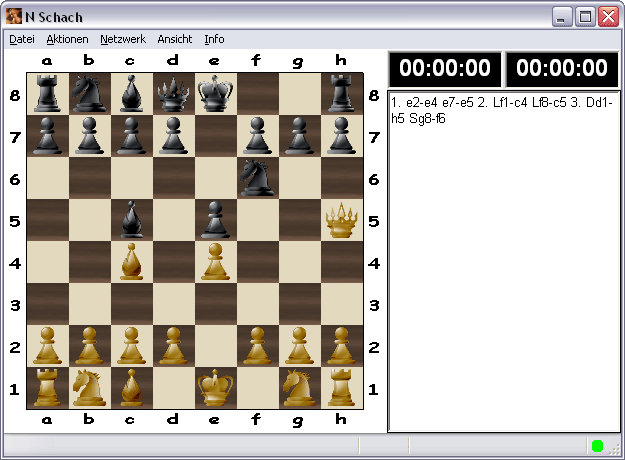
Task: Select the black queen on d8
Action: tap(173, 94)
